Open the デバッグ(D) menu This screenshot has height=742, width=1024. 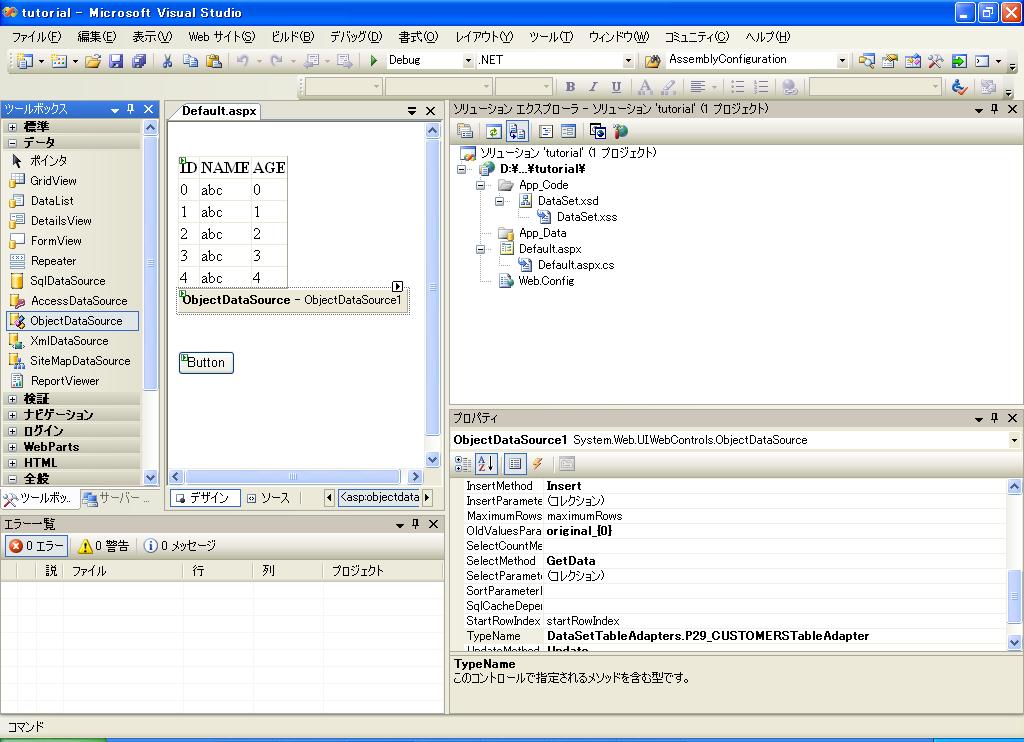click(356, 37)
